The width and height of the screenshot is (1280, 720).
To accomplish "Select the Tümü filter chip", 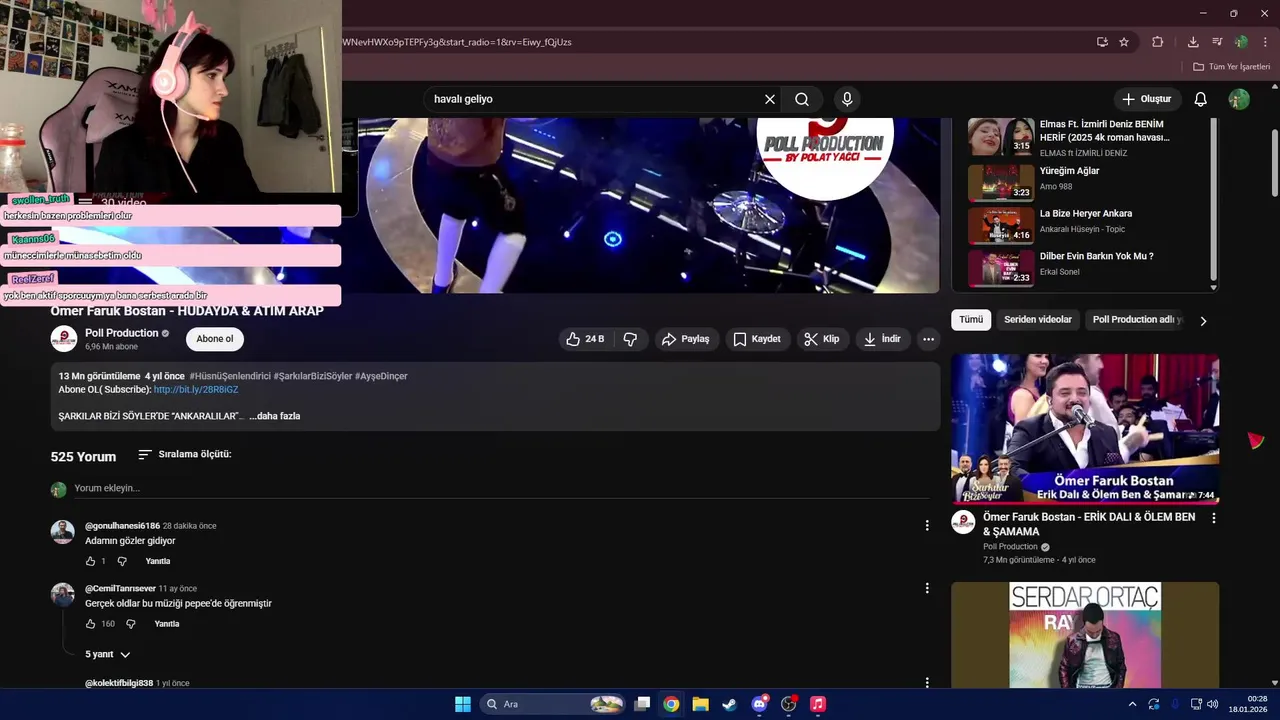I will (x=971, y=320).
